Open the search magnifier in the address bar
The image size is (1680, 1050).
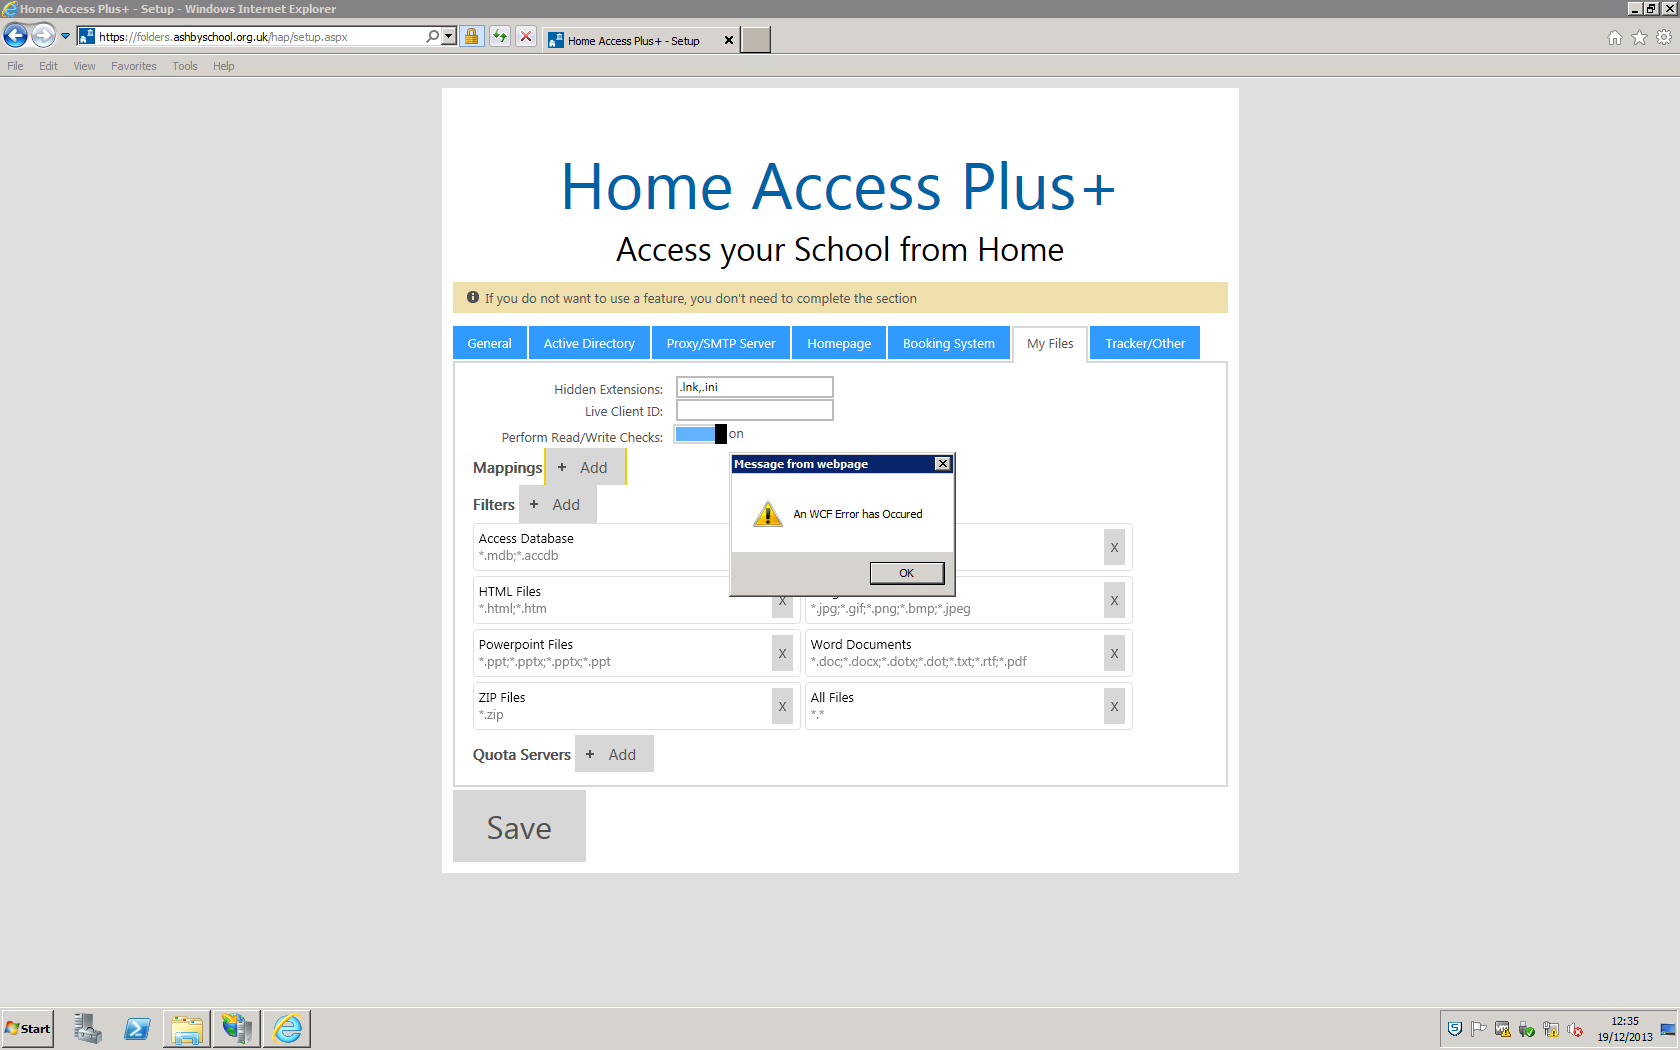[x=432, y=36]
